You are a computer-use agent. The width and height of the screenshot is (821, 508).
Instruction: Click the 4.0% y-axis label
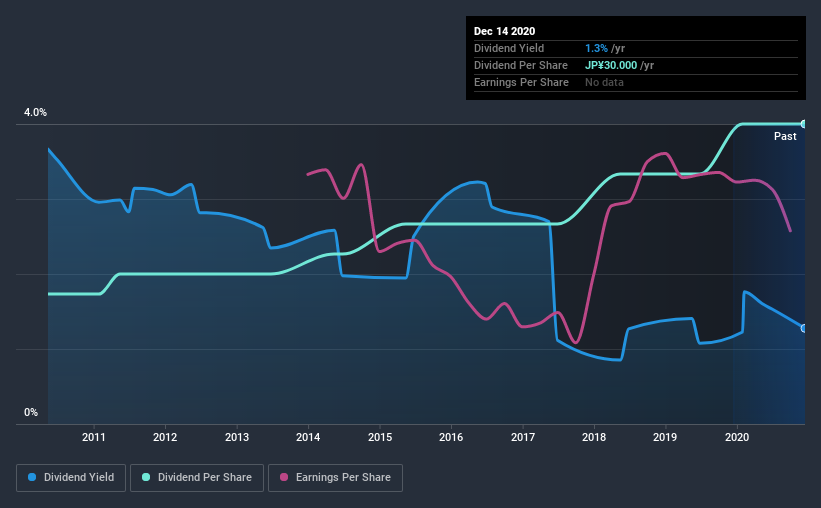tap(35, 113)
